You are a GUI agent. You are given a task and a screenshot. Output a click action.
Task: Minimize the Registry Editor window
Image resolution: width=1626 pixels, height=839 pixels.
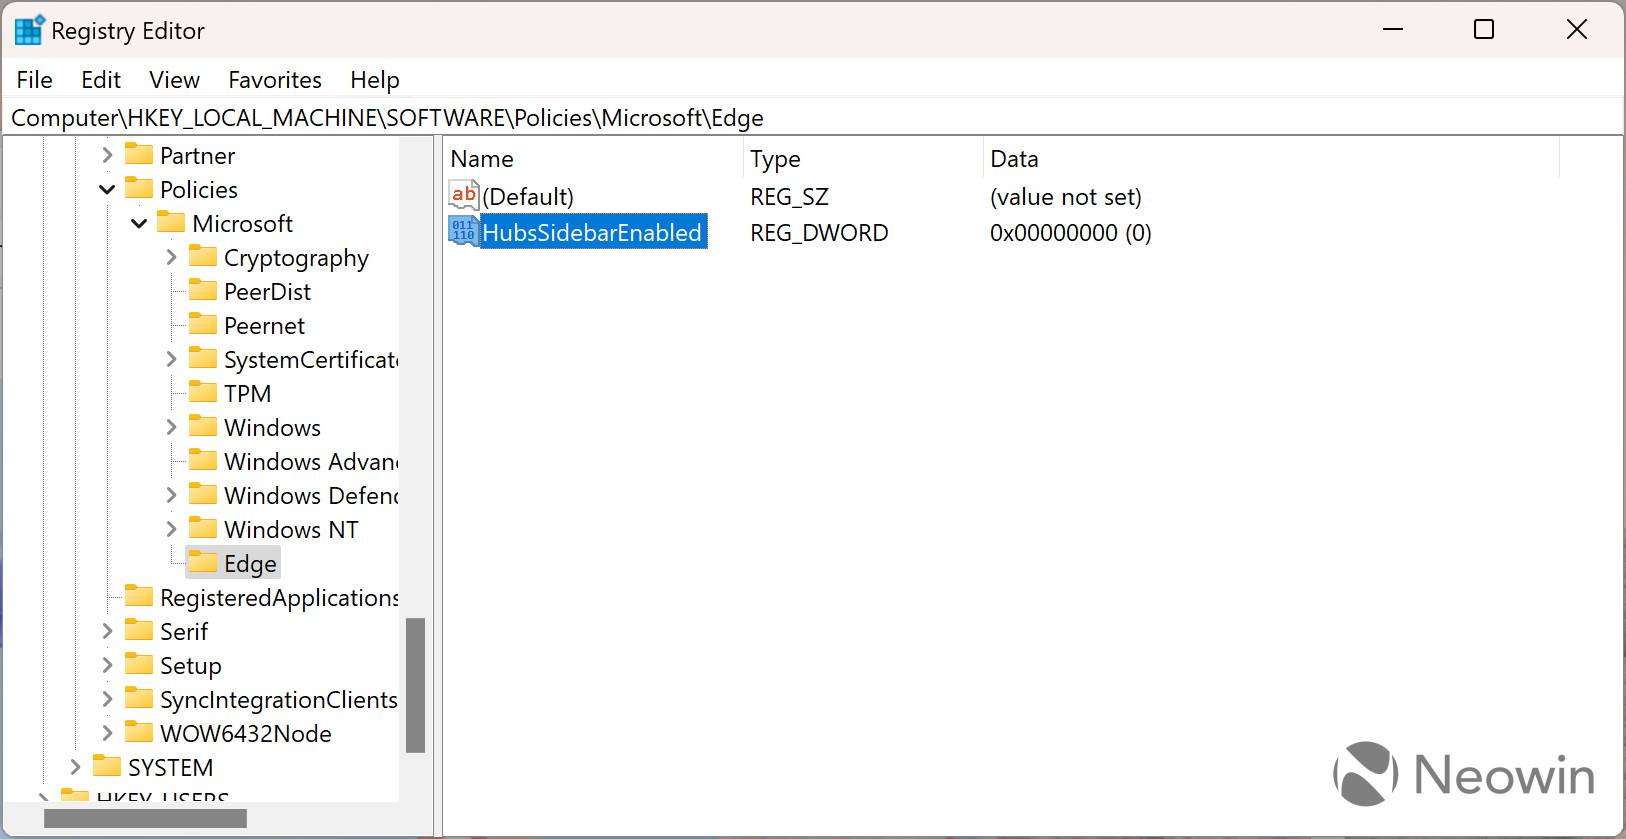coord(1393,29)
